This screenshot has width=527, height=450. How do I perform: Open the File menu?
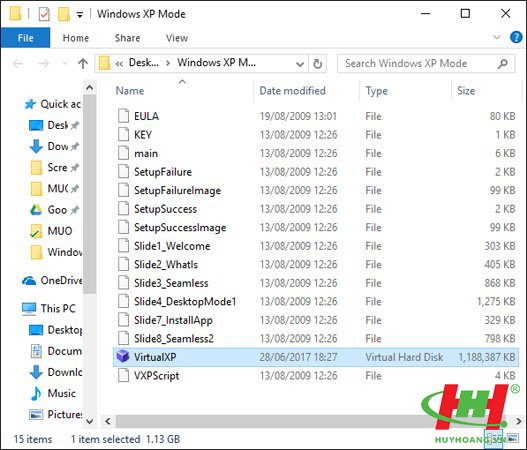pos(26,38)
